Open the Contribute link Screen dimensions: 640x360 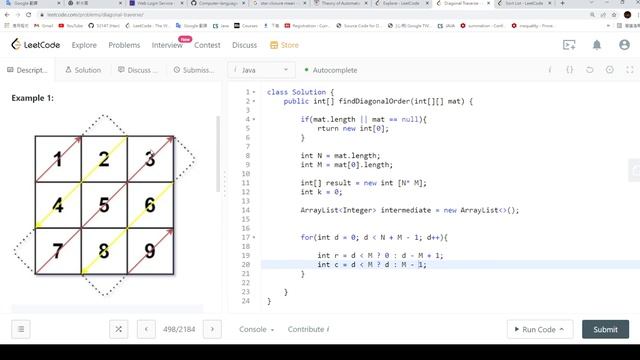point(308,329)
